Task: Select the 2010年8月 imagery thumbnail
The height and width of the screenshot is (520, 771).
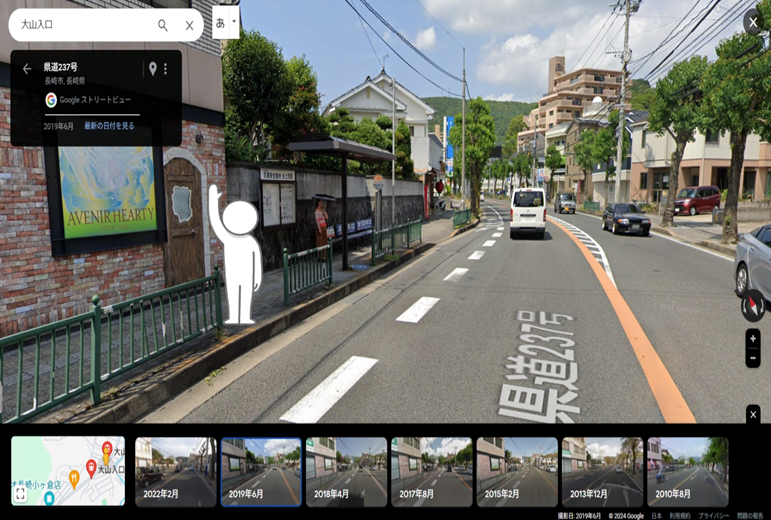Action: pyautogui.click(x=687, y=471)
